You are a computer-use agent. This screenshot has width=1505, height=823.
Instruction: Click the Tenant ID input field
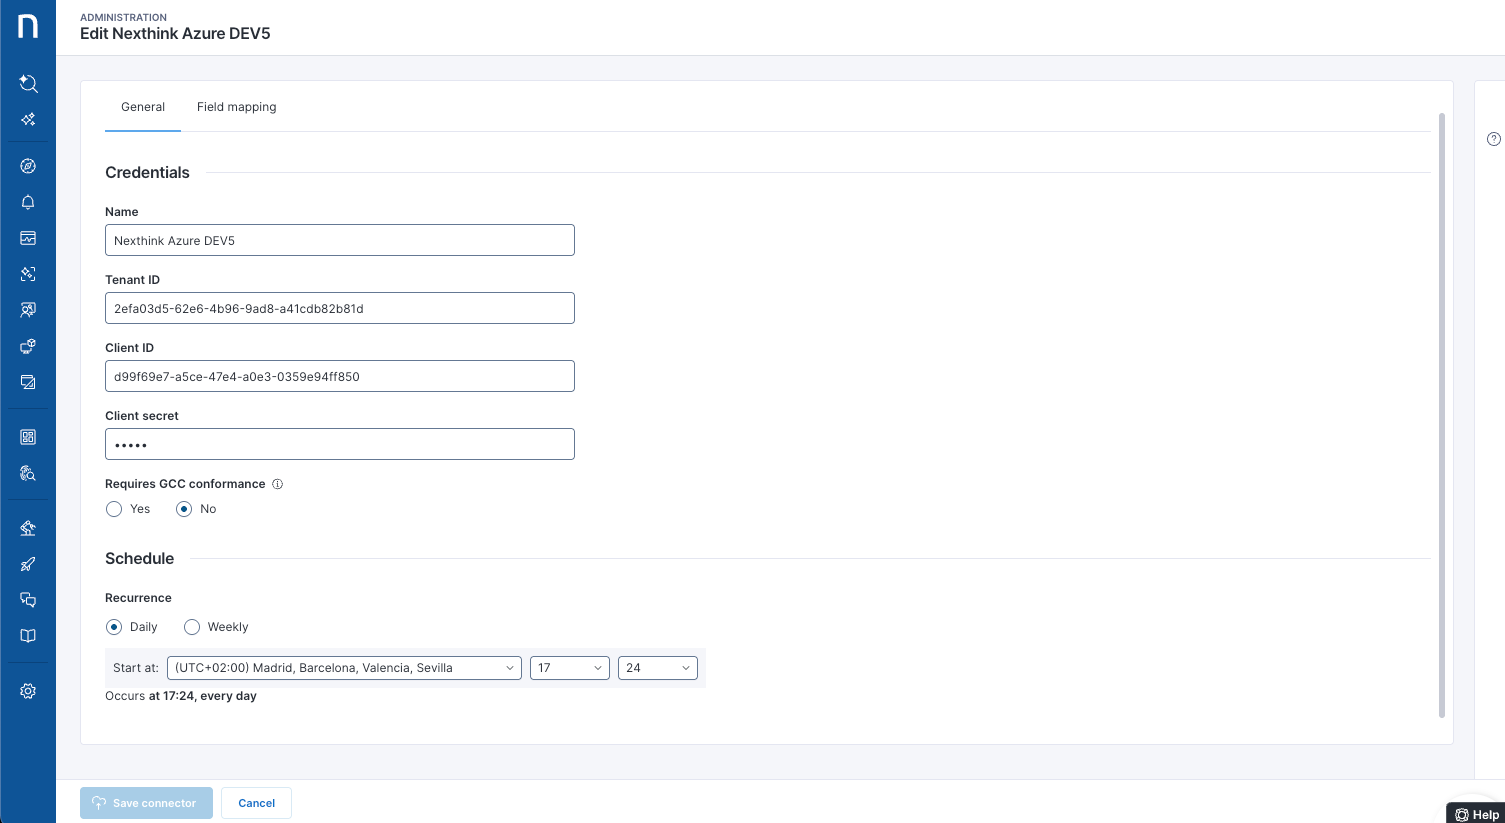(x=339, y=308)
